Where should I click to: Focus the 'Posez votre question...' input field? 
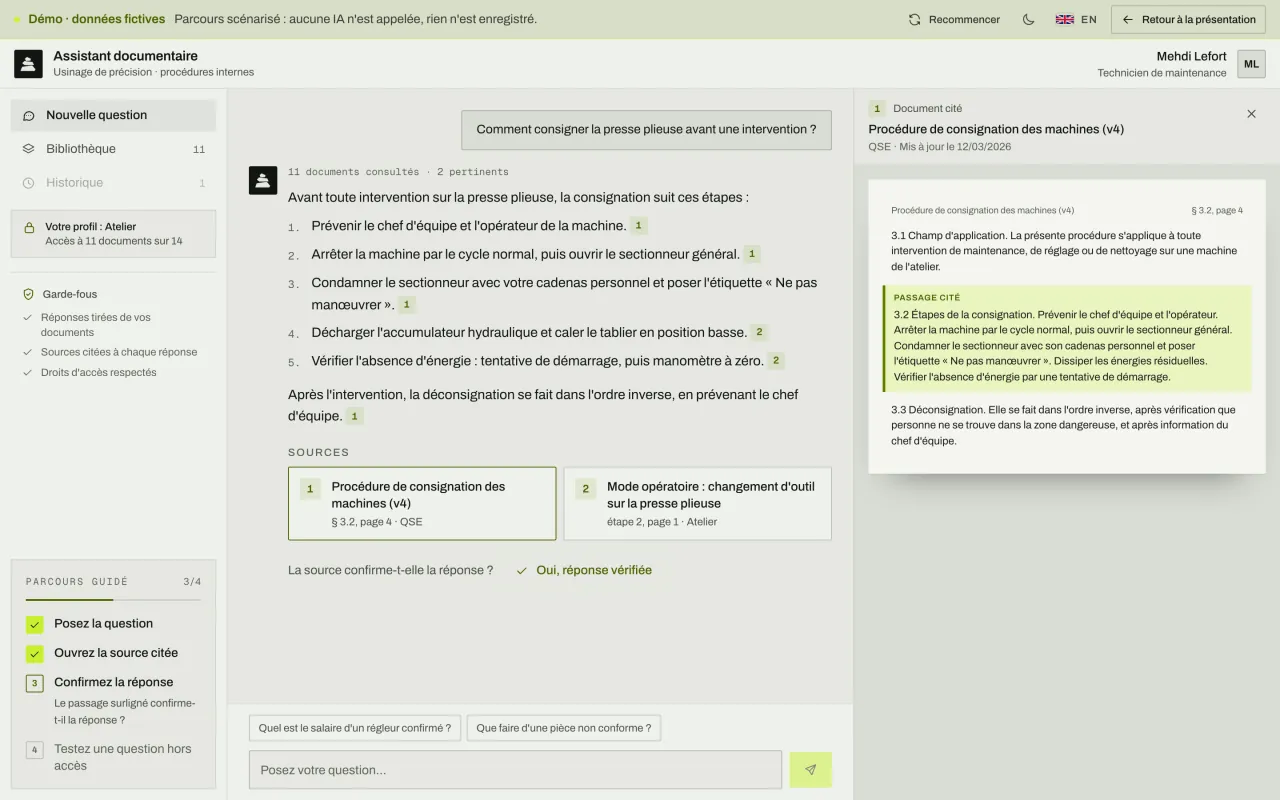(515, 770)
